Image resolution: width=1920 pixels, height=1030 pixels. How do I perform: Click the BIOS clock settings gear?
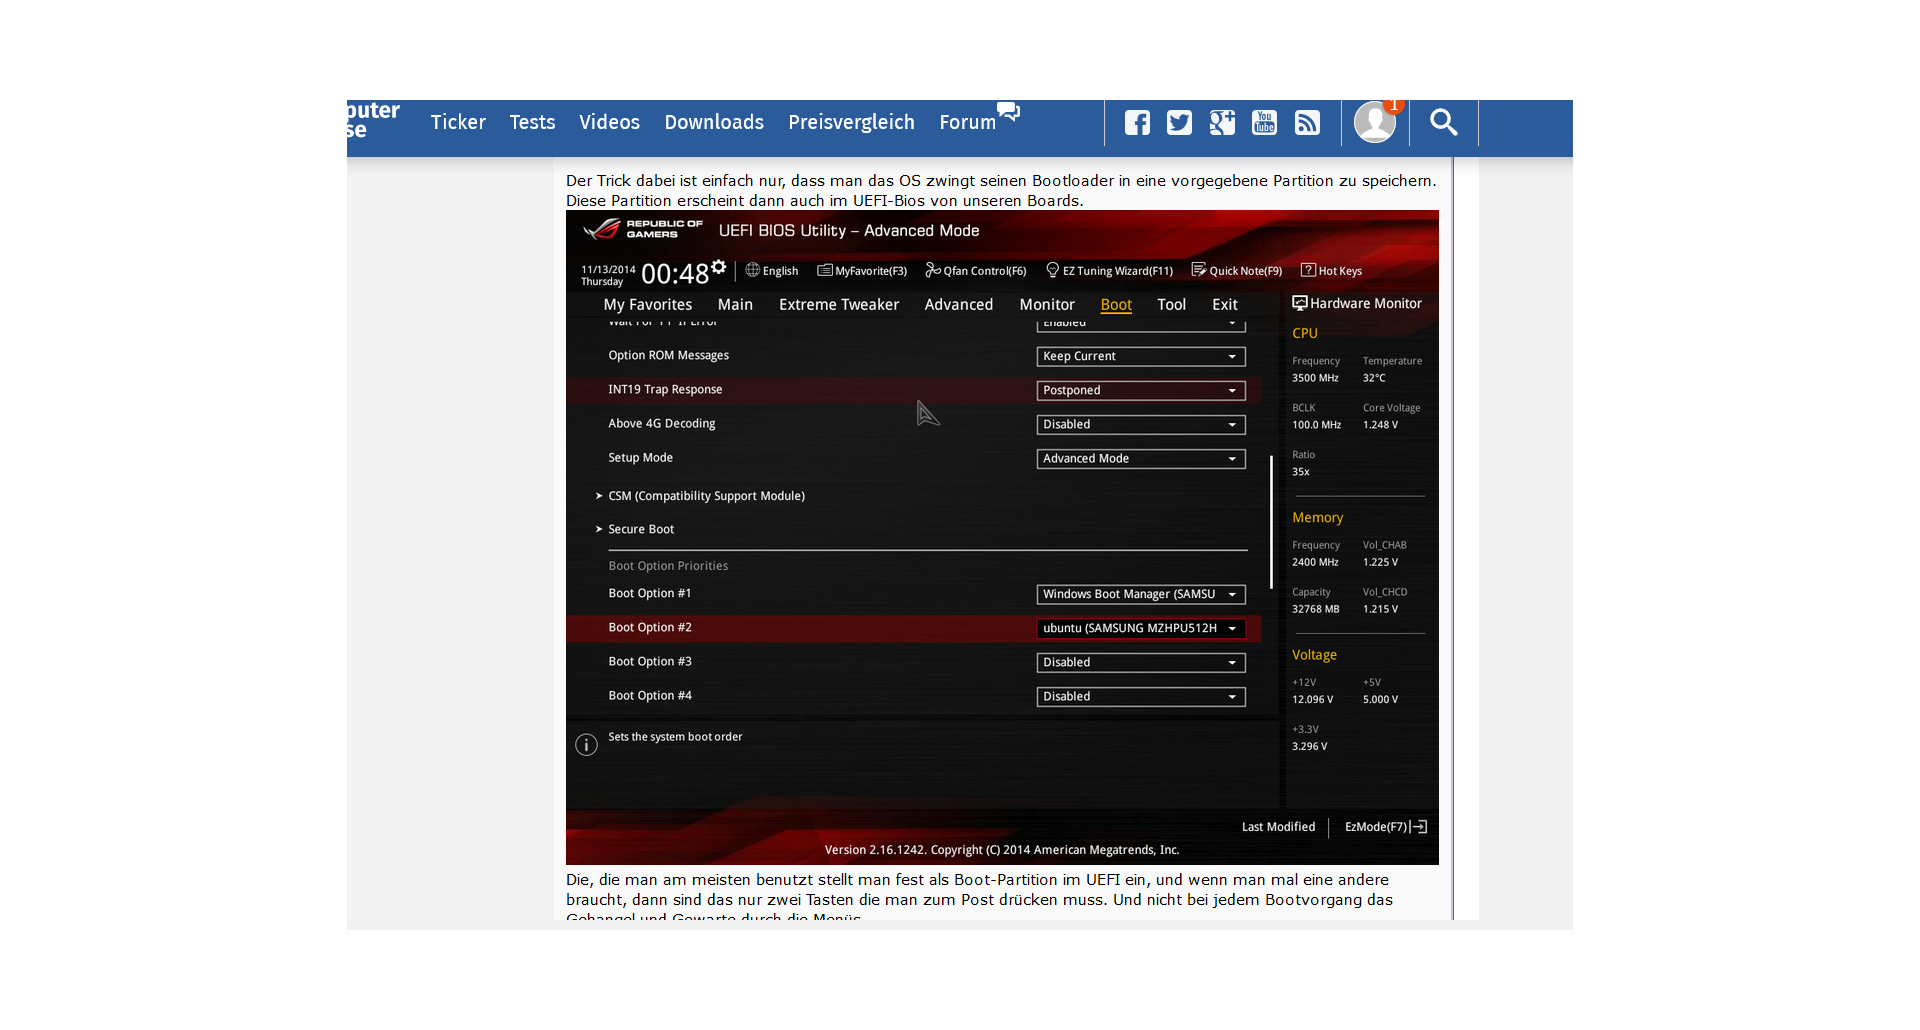point(718,266)
